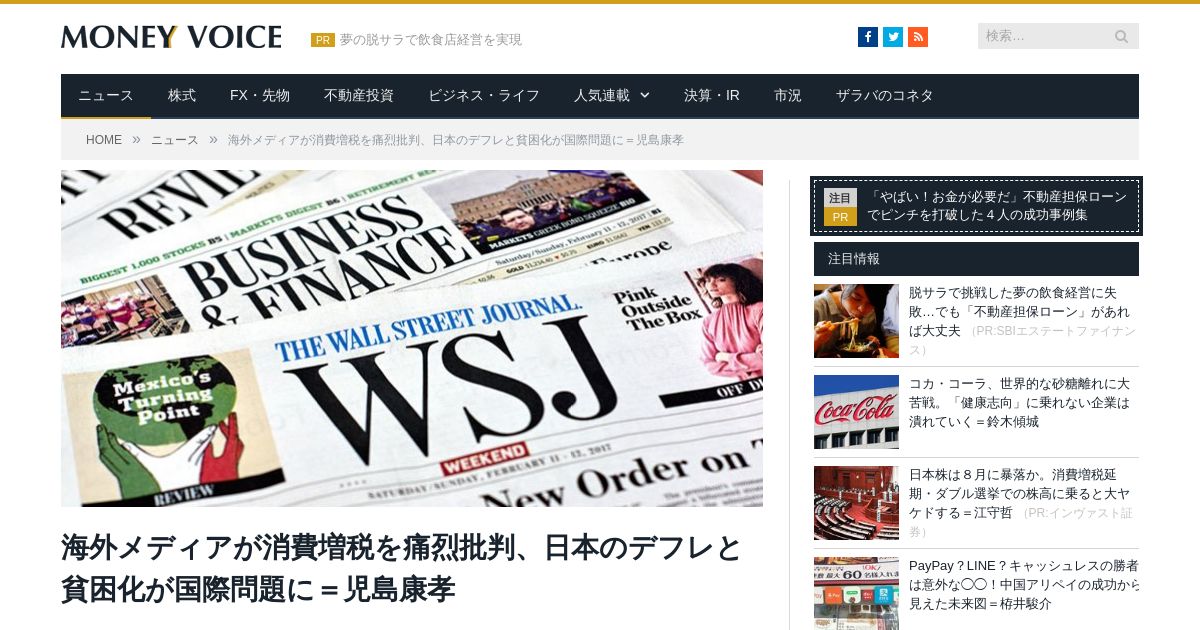Click the MONEY VOICE logo
1200x630 pixels.
coord(171,37)
